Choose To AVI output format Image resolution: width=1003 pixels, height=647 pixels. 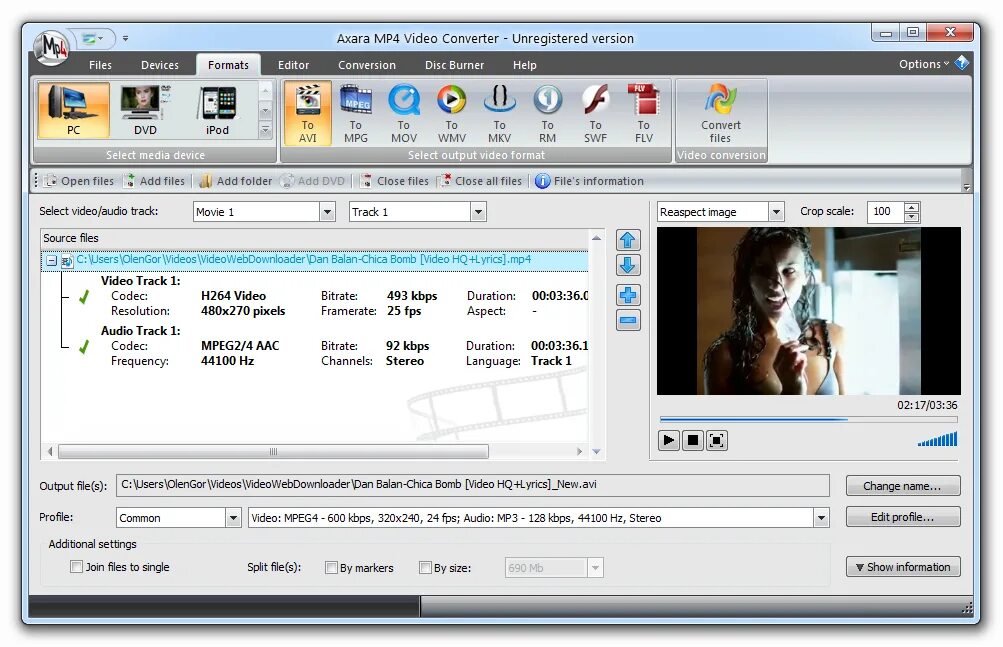point(308,113)
